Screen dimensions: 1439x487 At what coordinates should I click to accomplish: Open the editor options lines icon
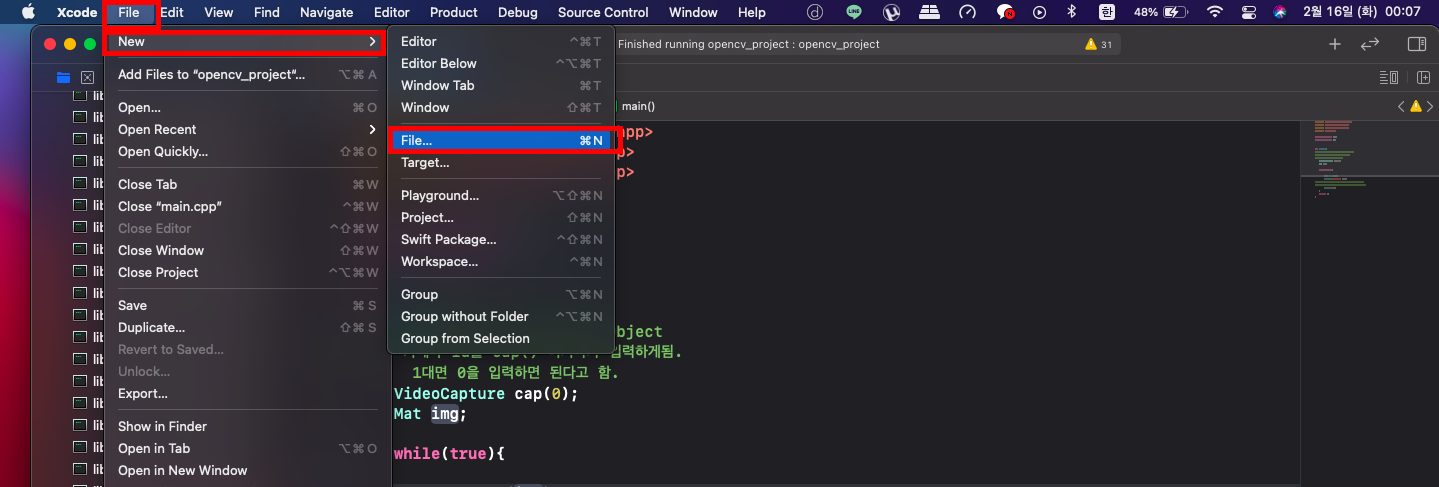coord(1388,77)
